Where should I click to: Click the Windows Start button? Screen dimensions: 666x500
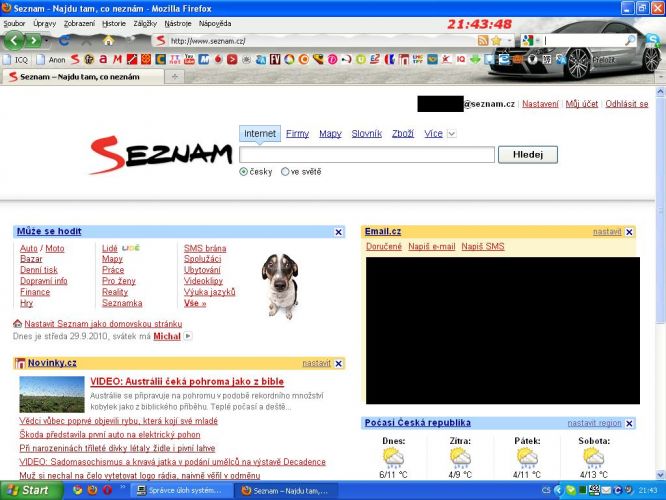31,491
